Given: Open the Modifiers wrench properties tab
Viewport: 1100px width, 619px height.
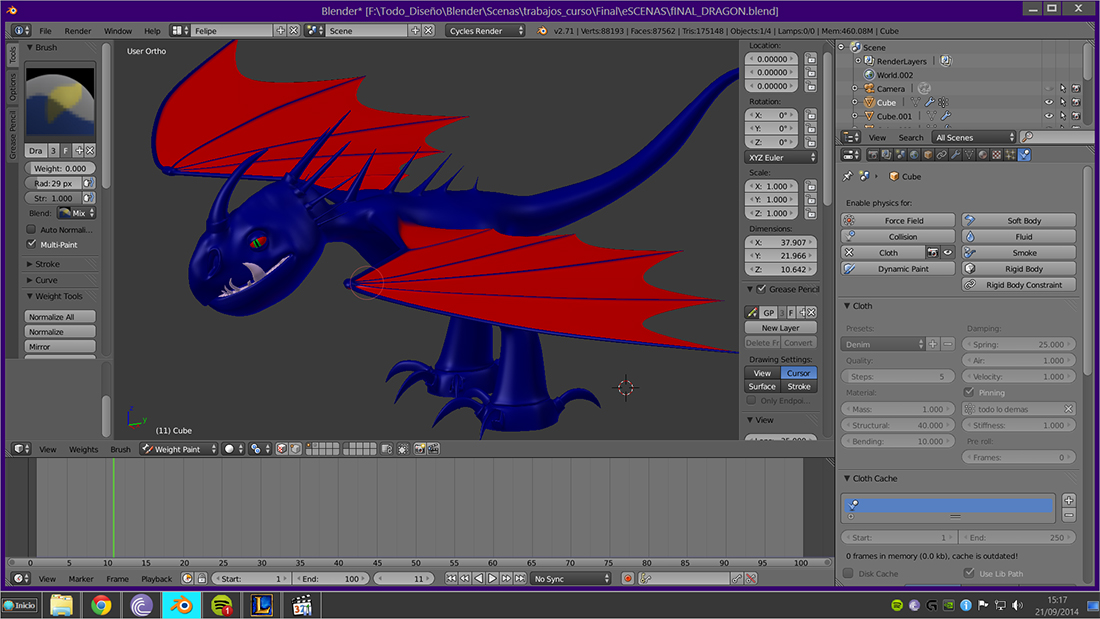Looking at the screenshot, I should pos(957,155).
